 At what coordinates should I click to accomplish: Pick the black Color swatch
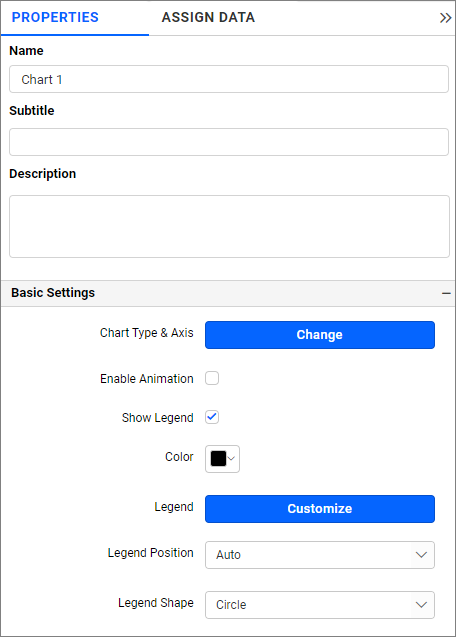click(x=218, y=459)
